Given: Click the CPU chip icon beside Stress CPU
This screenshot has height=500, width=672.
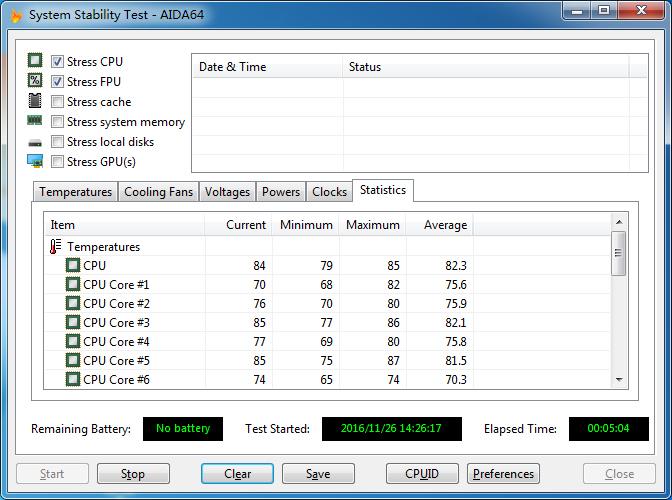Looking at the screenshot, I should 35,62.
